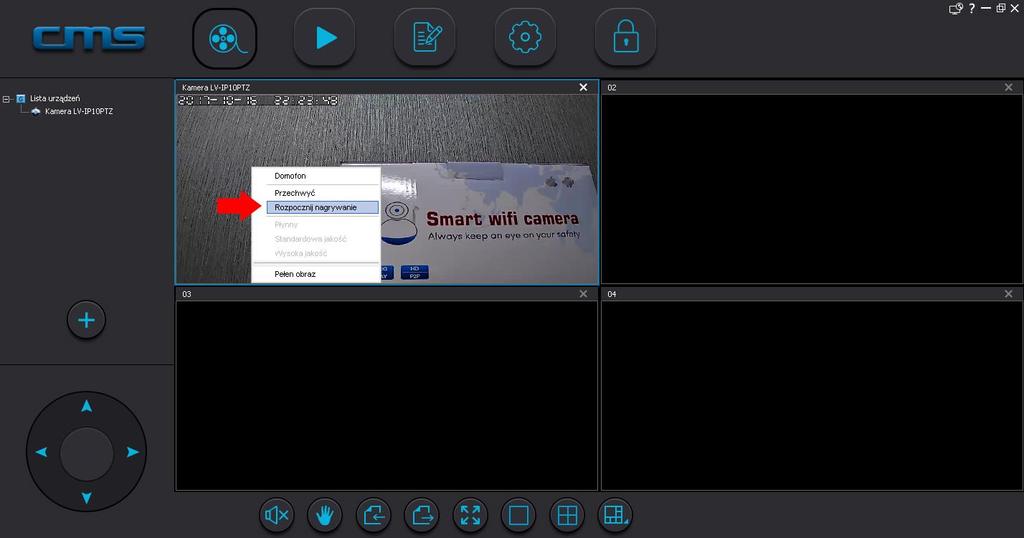Open the multi-view layout options icon
This screenshot has height=538, width=1024.
point(615,515)
